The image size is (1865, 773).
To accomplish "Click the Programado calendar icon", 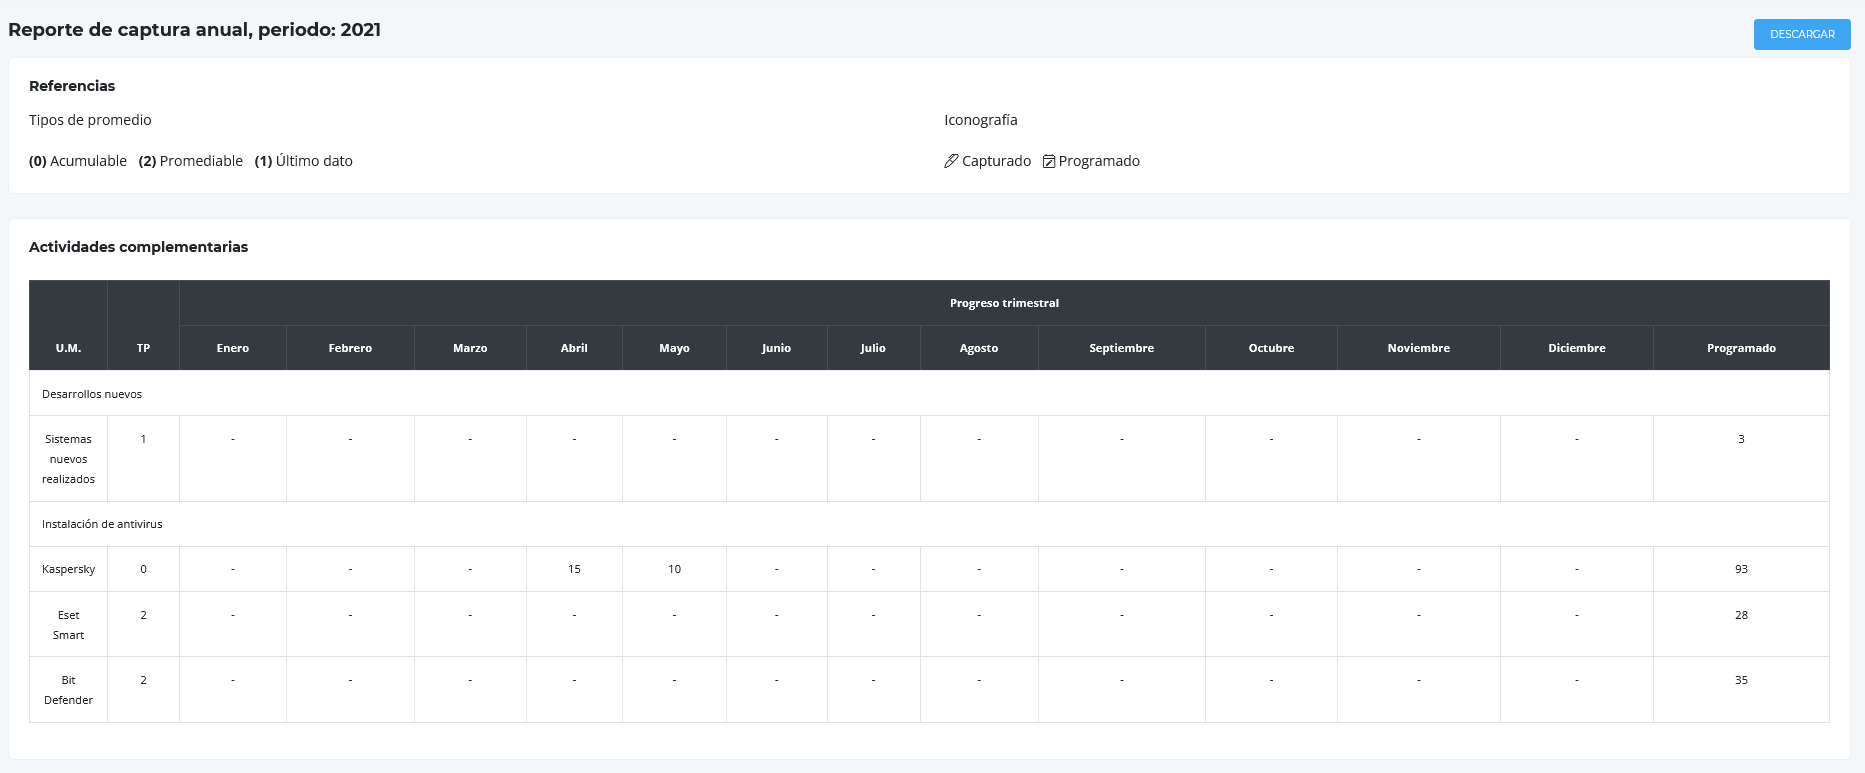I will [x=1049, y=161].
